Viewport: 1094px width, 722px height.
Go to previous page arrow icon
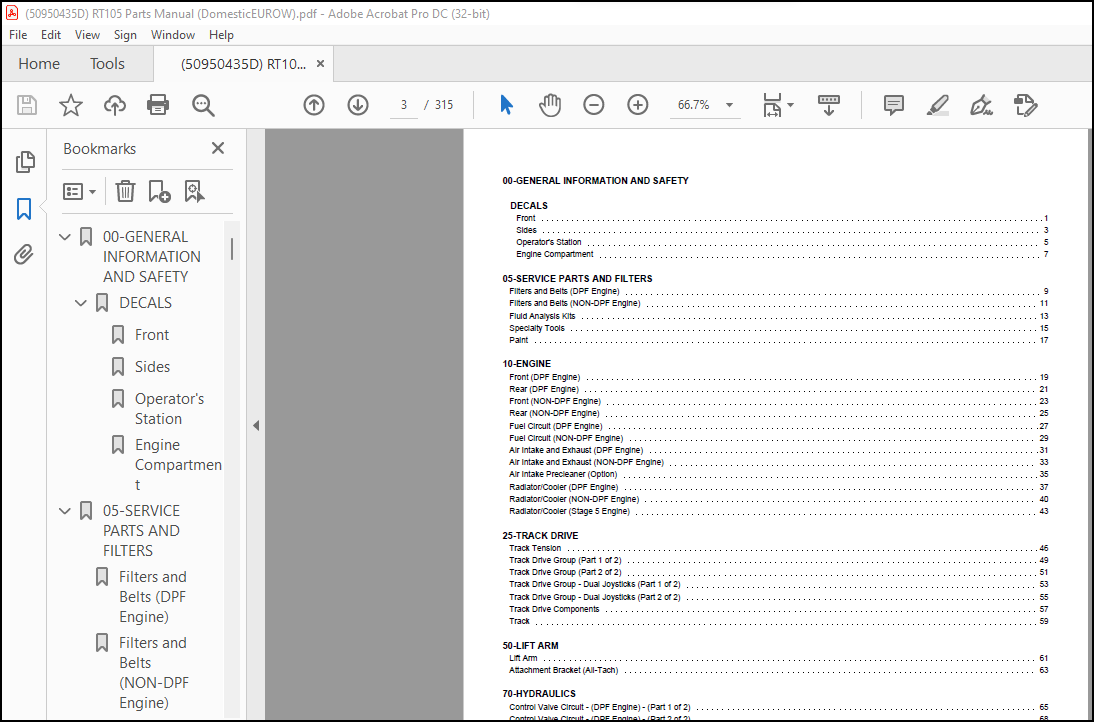click(x=314, y=105)
